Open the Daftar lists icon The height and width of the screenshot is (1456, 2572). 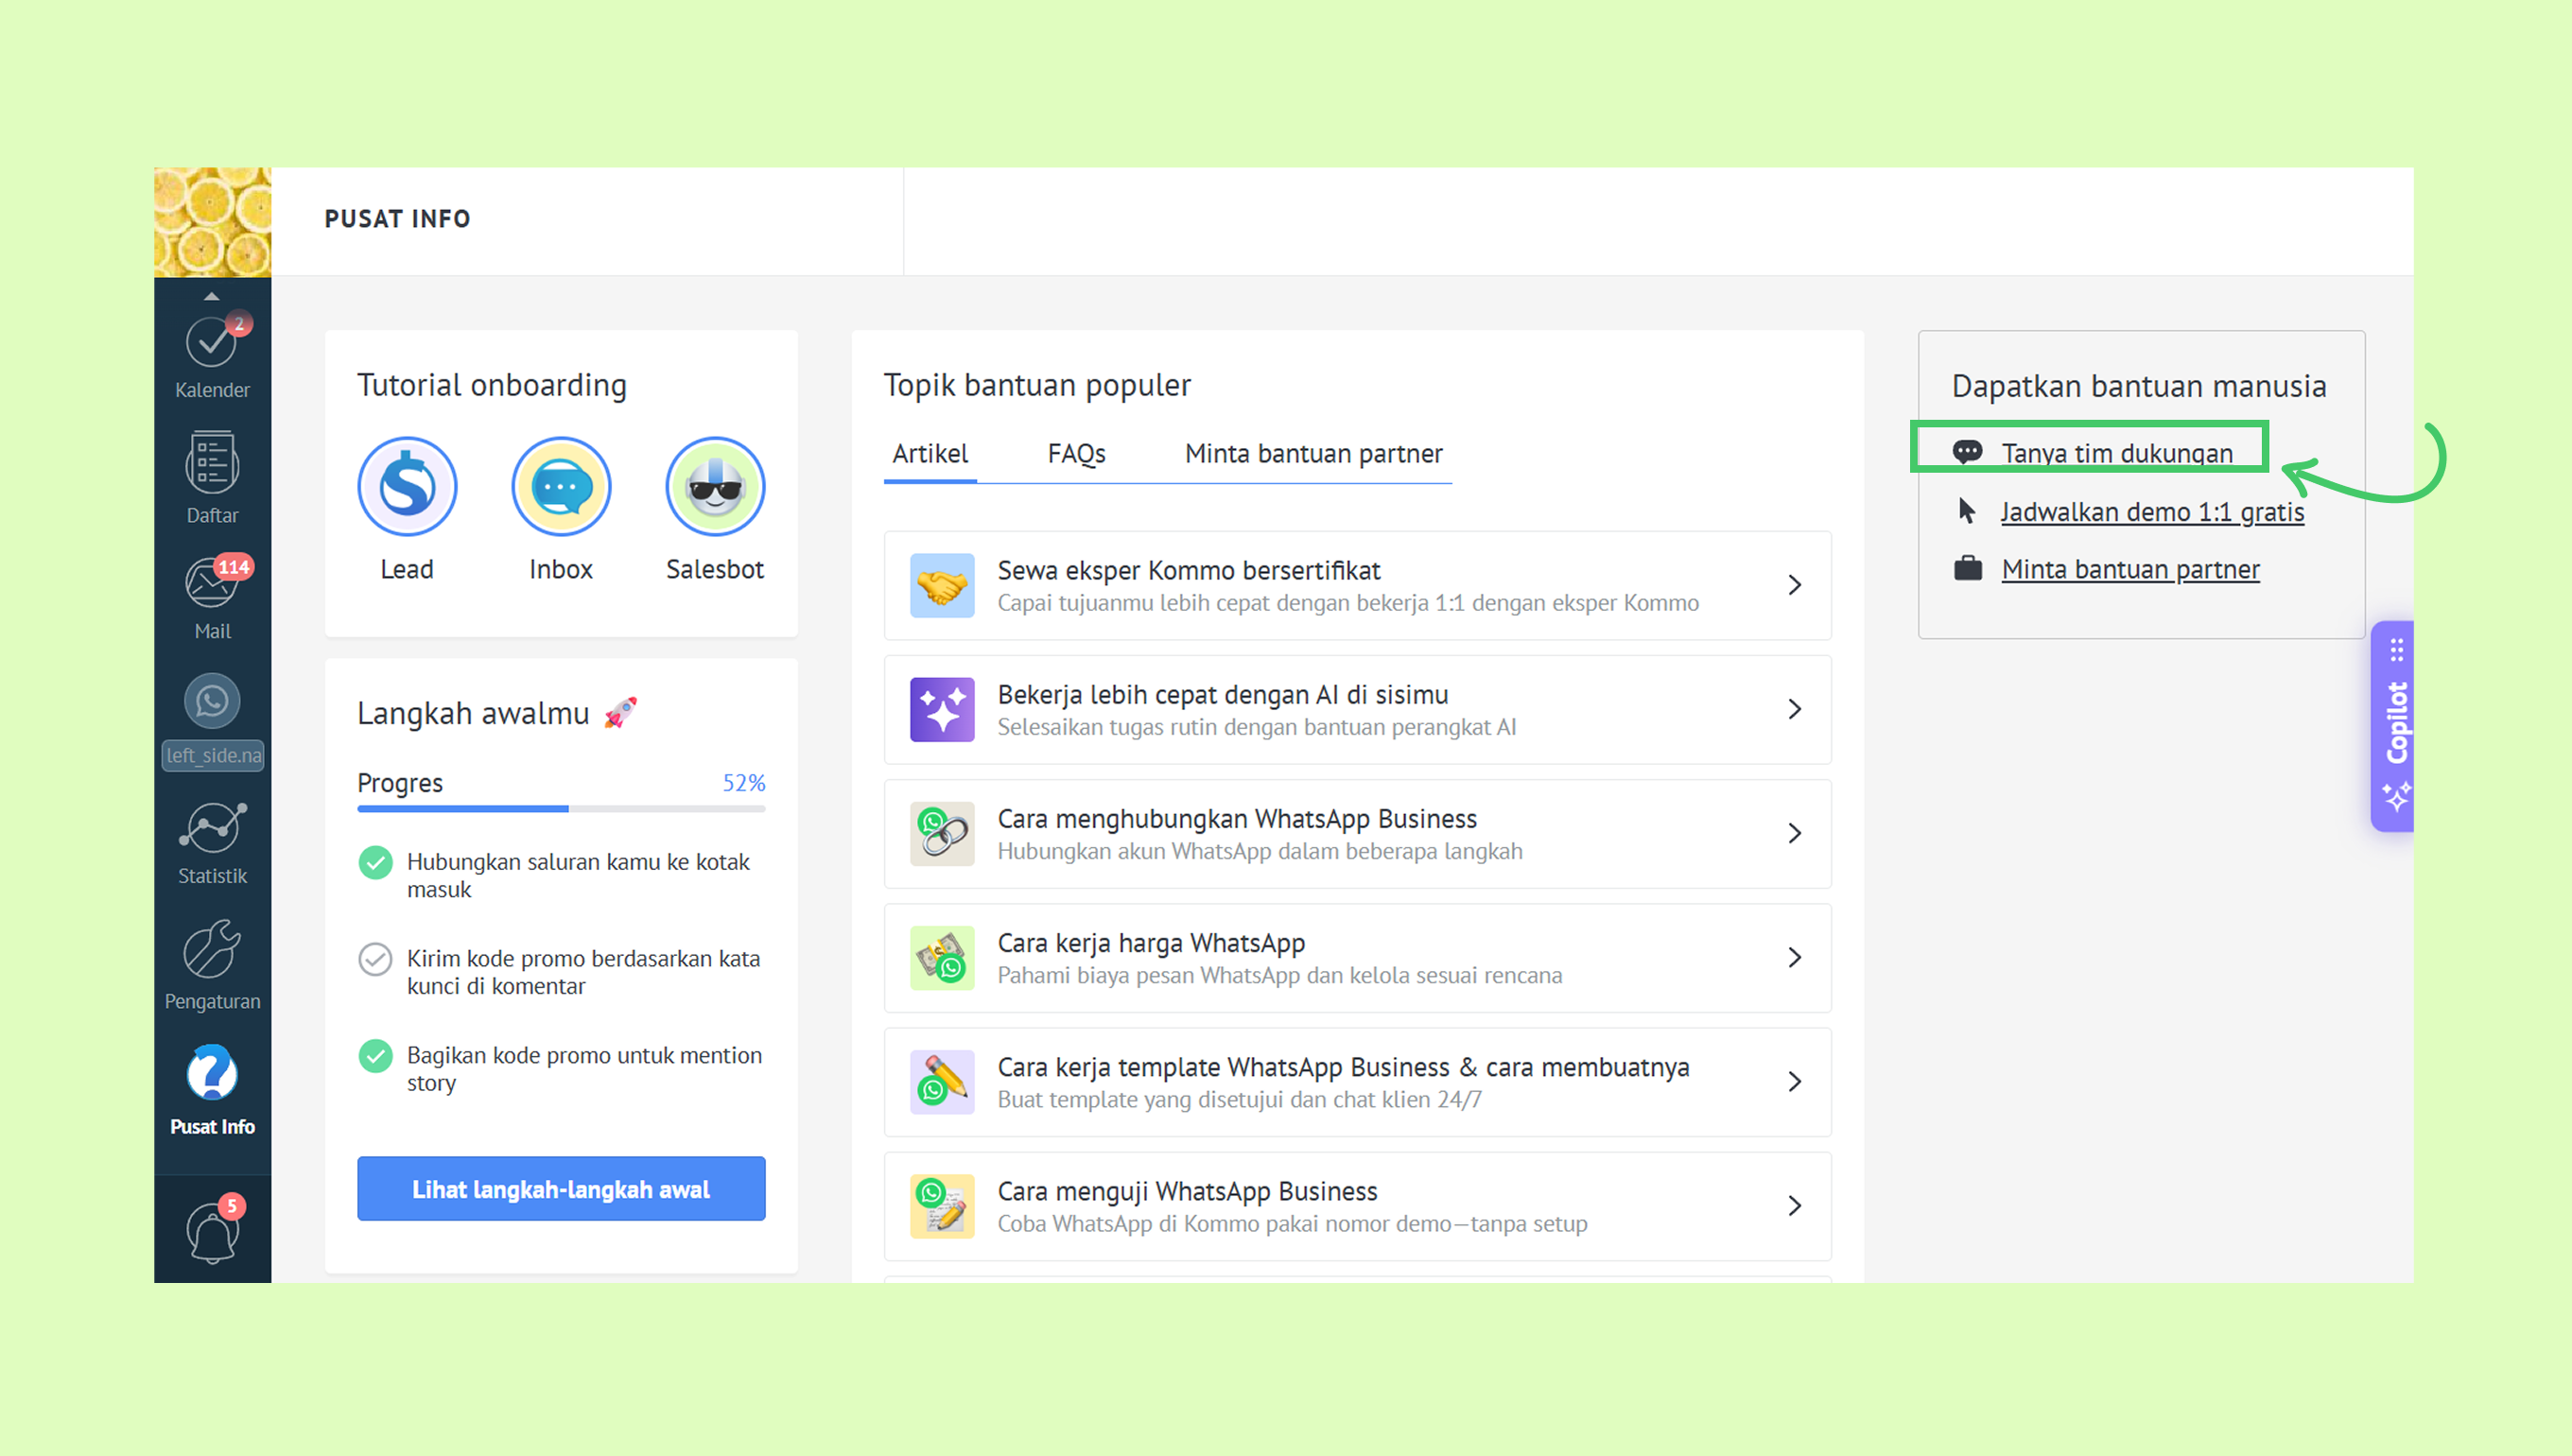(211, 465)
